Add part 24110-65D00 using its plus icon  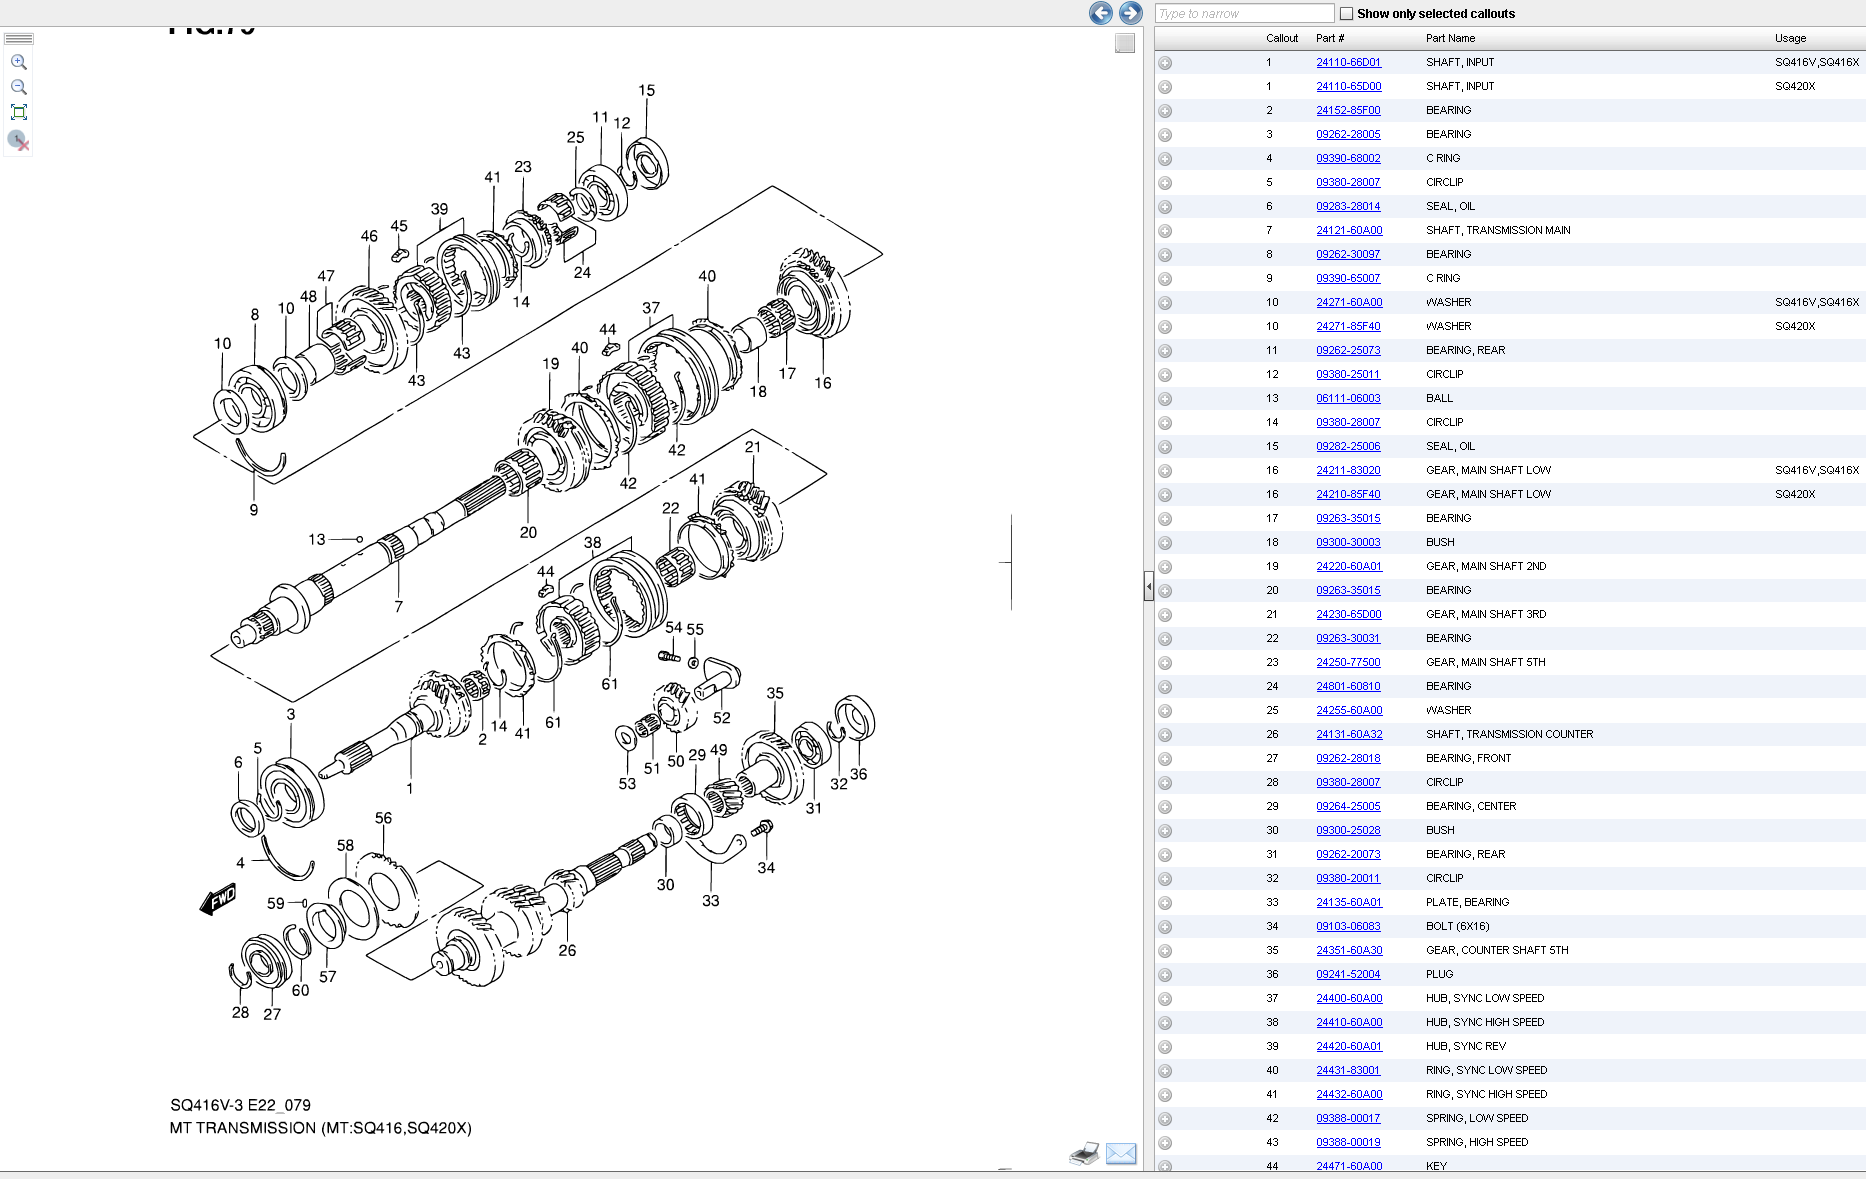(x=1165, y=87)
